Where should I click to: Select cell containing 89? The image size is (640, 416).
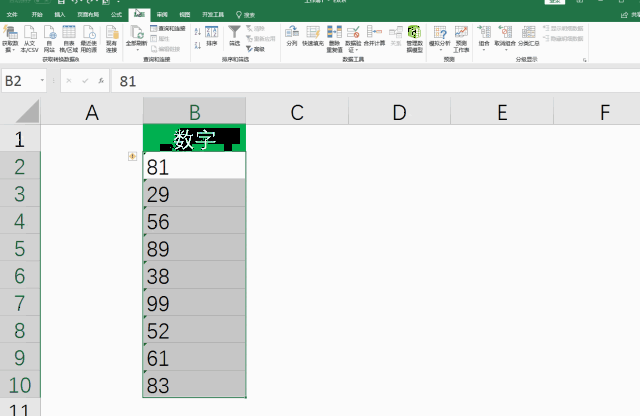click(x=194, y=248)
